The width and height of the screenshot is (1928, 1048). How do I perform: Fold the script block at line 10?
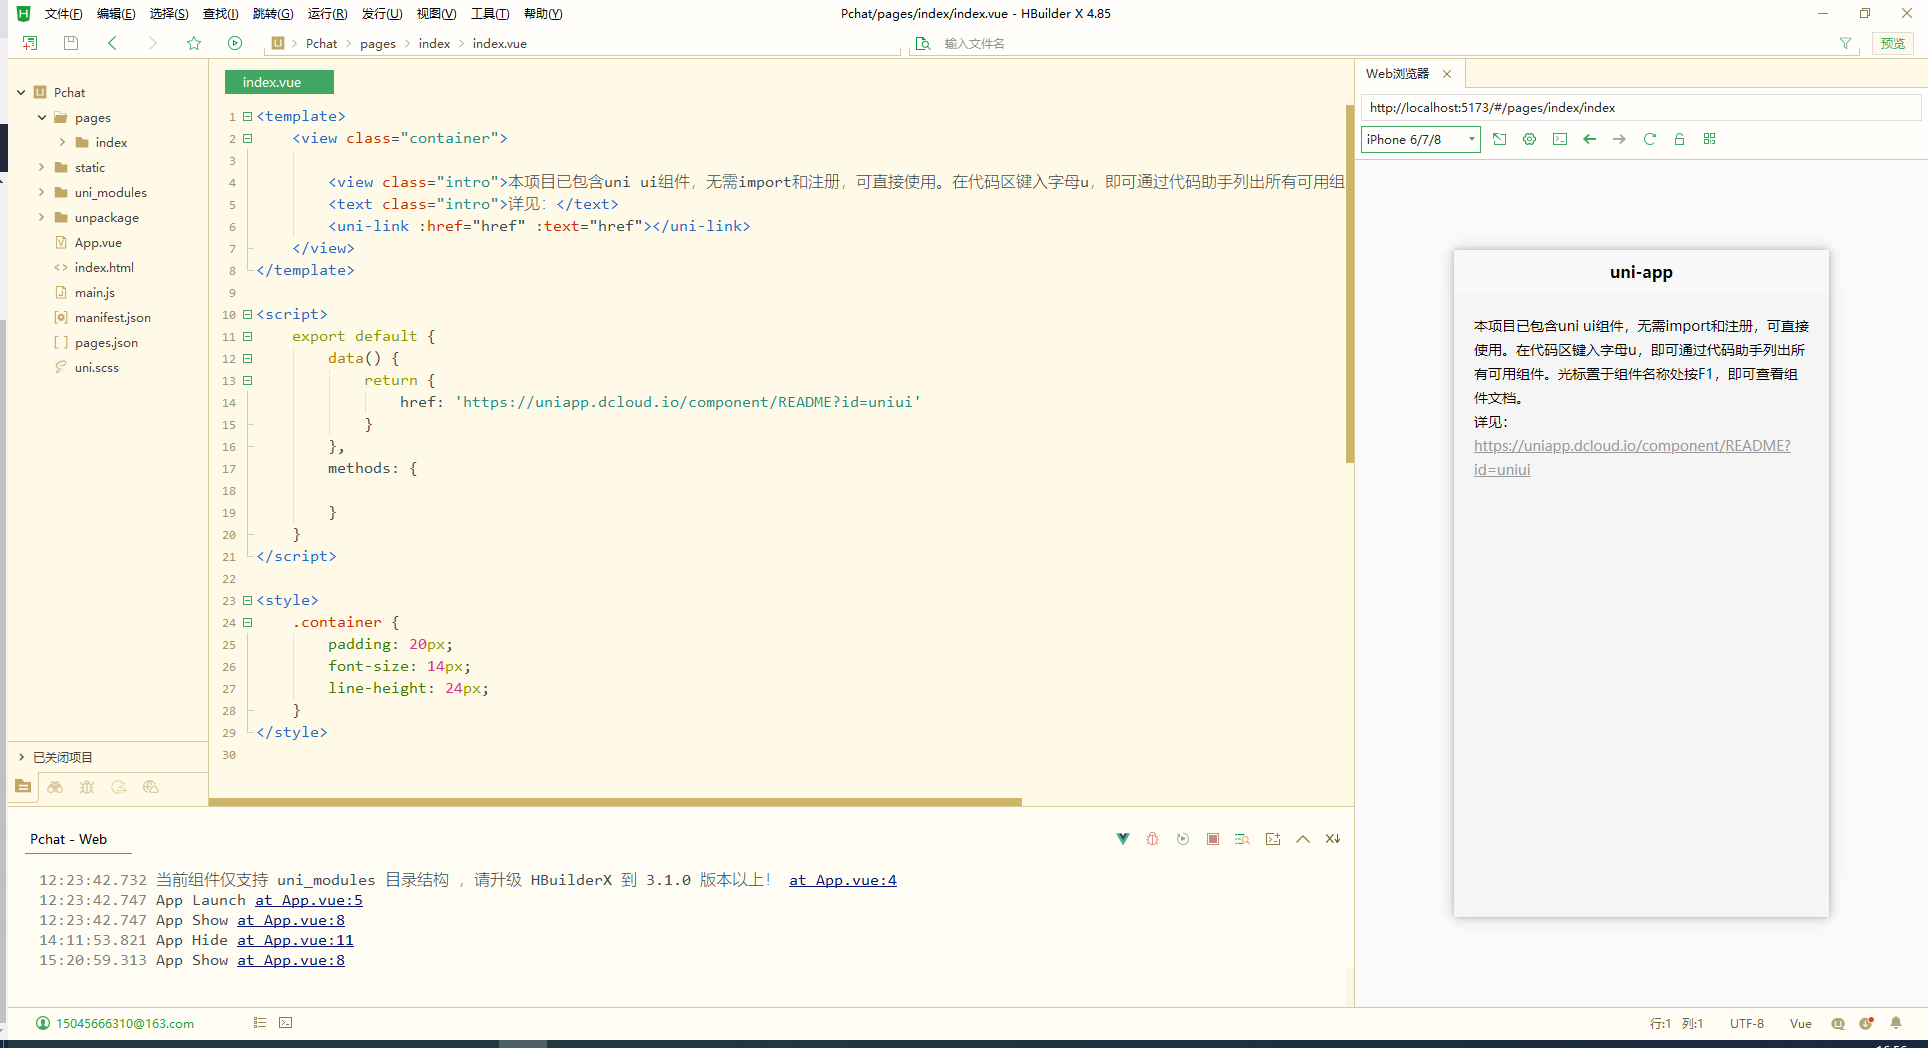click(247, 314)
